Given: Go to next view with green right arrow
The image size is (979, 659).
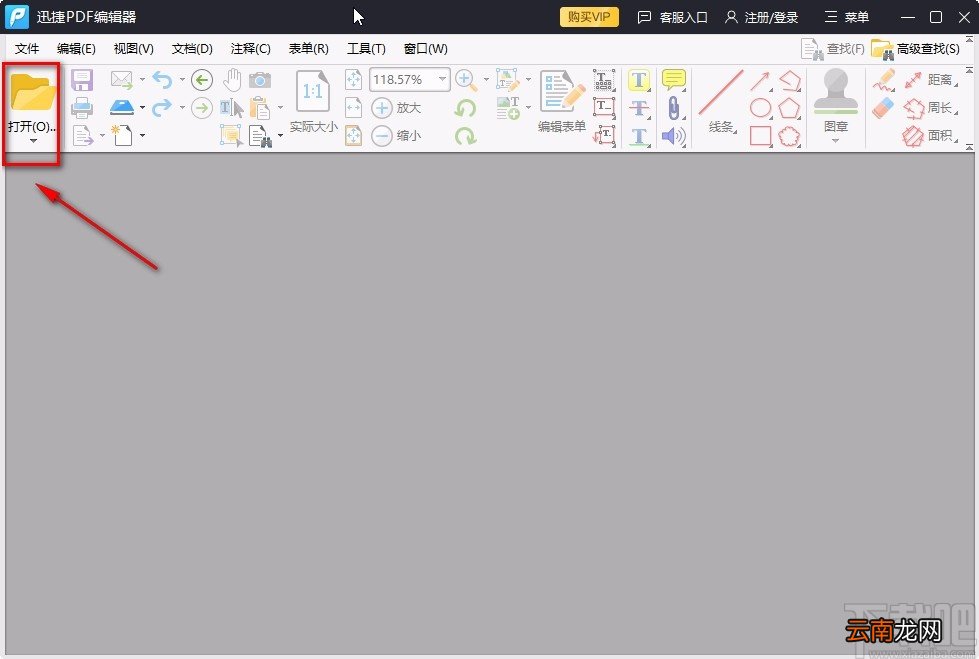Looking at the screenshot, I should click(202, 107).
